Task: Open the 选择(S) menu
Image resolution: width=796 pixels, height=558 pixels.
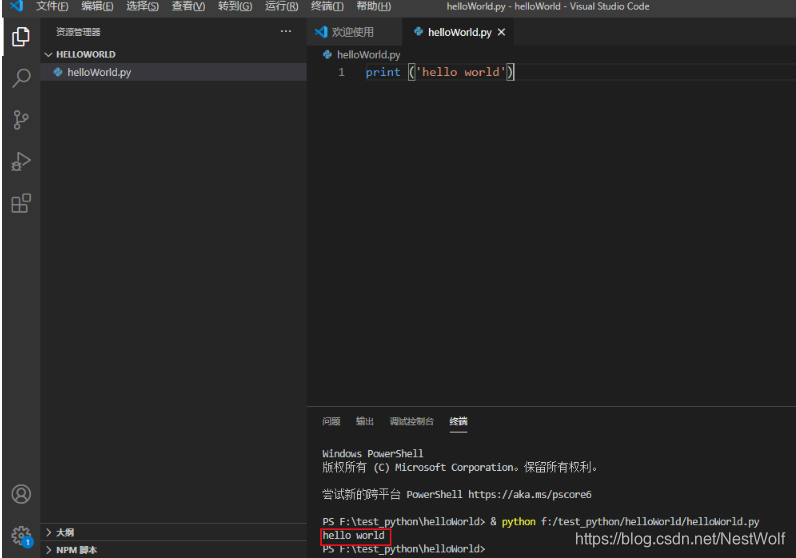Action: [x=143, y=6]
